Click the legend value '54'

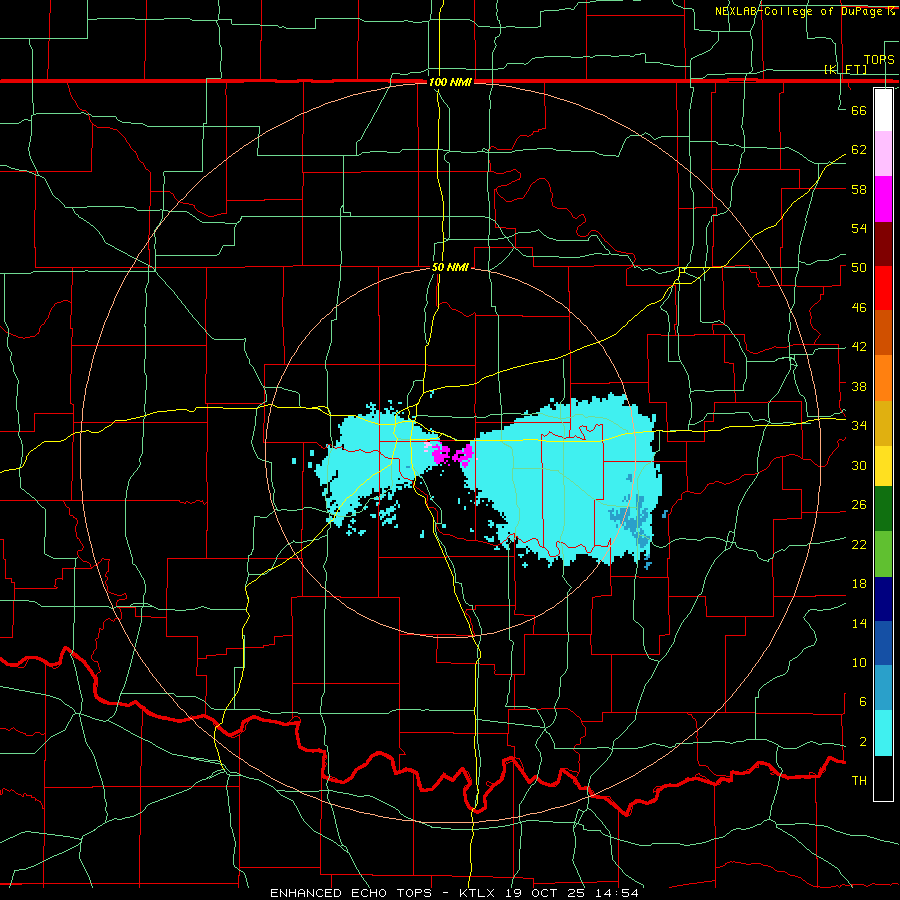tap(859, 228)
